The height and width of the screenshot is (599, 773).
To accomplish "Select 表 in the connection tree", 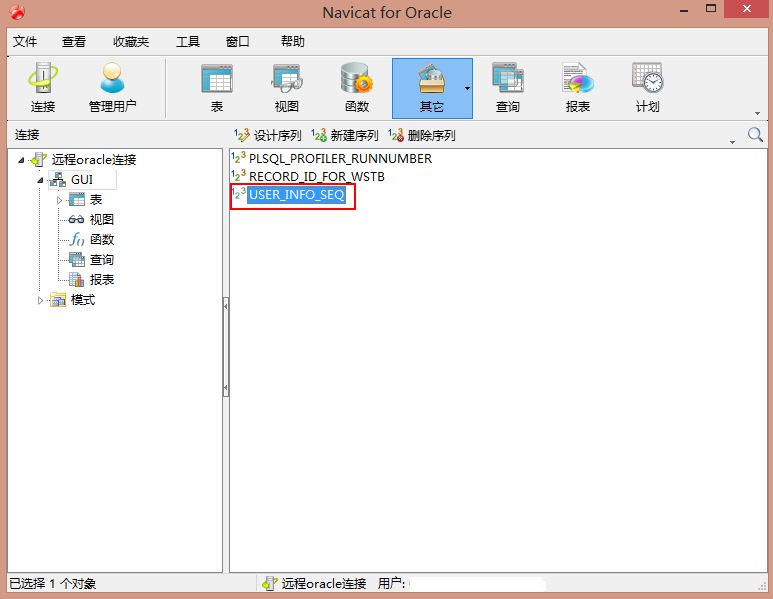I will point(96,200).
